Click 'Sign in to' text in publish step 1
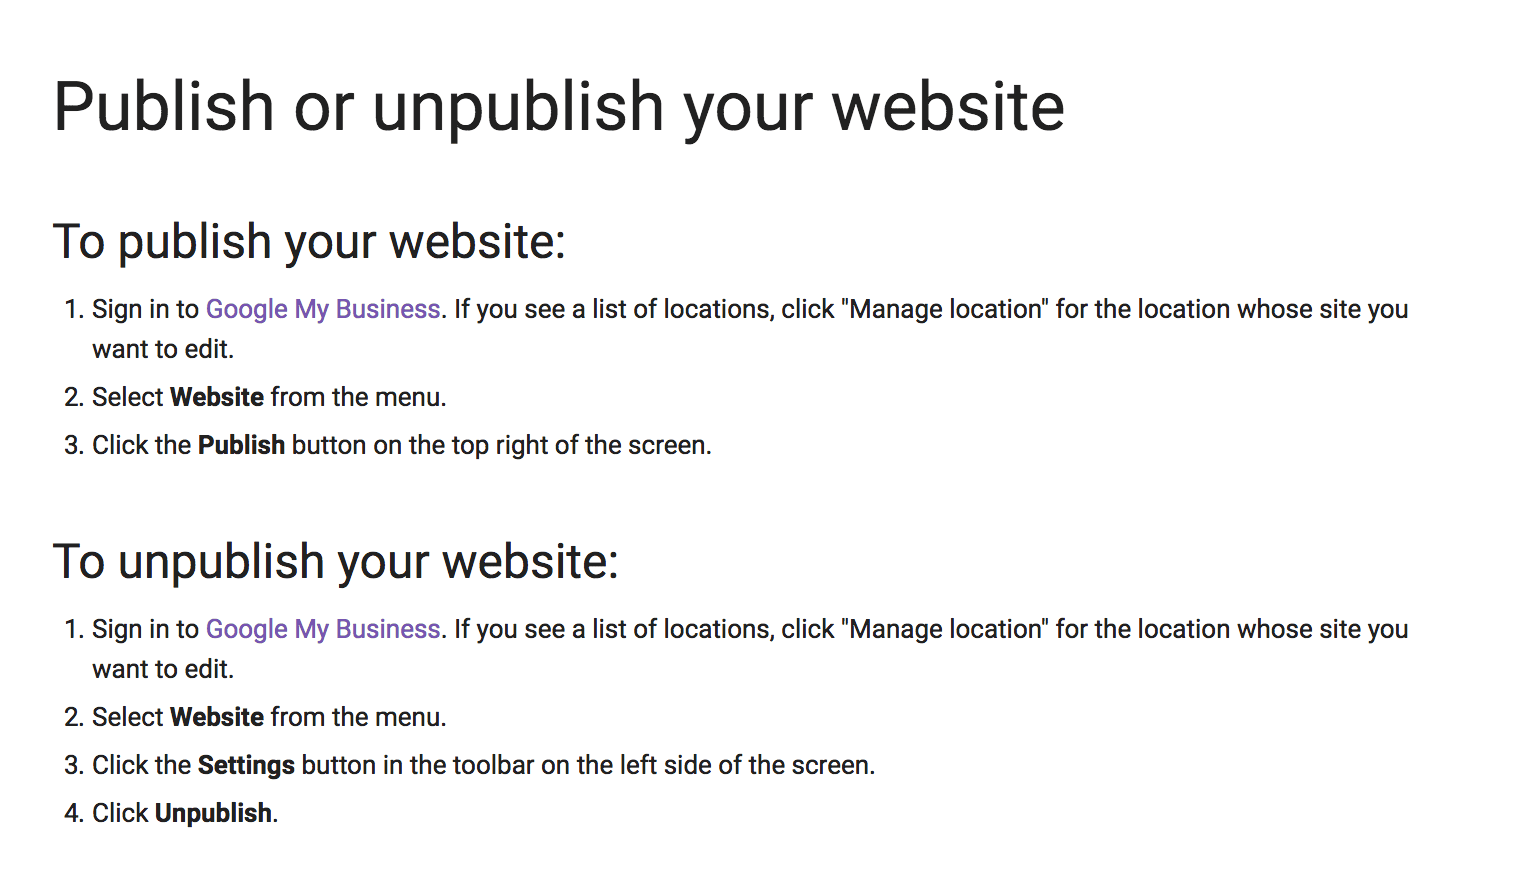 coord(146,309)
